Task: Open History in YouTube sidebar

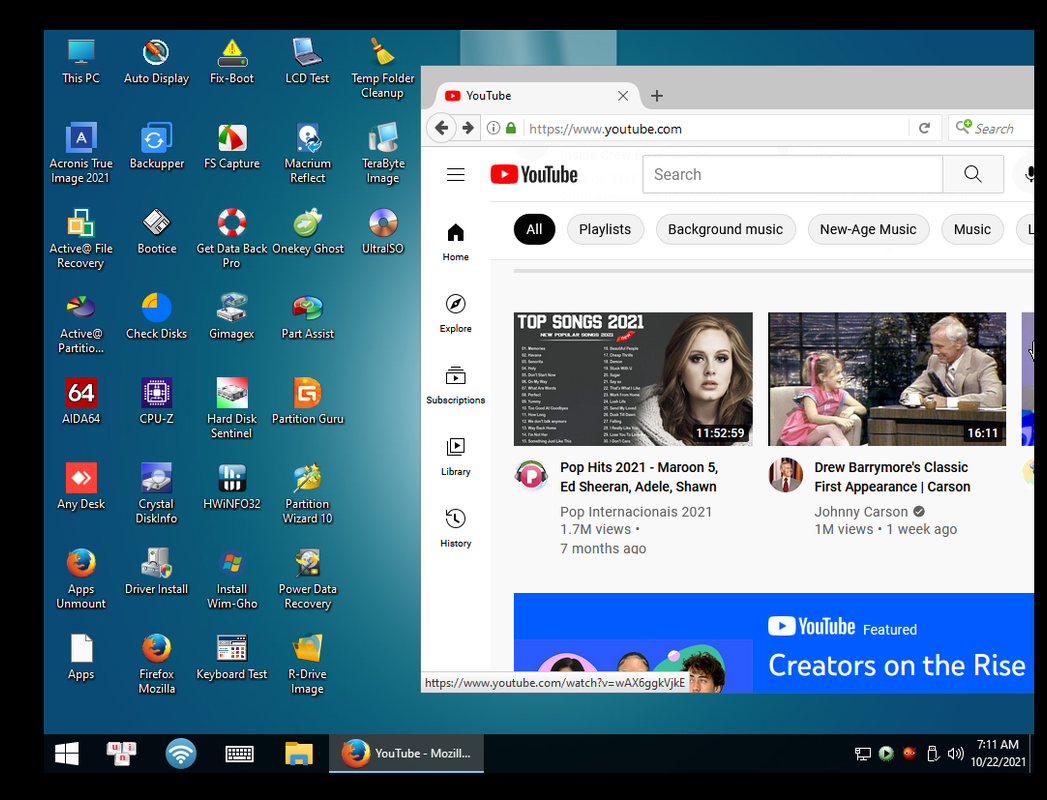Action: point(455,529)
